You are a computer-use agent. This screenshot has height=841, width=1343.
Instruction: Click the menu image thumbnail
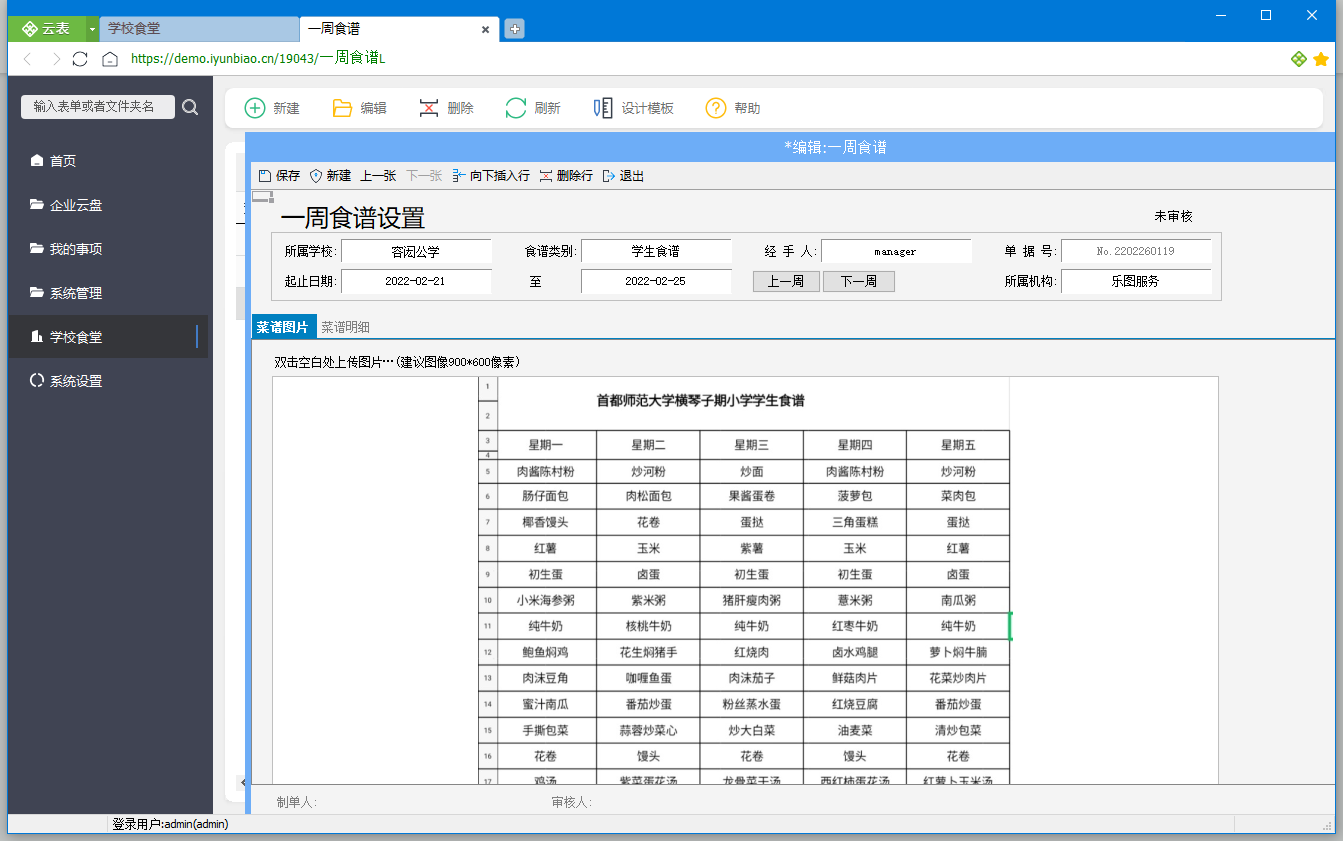pos(745,580)
